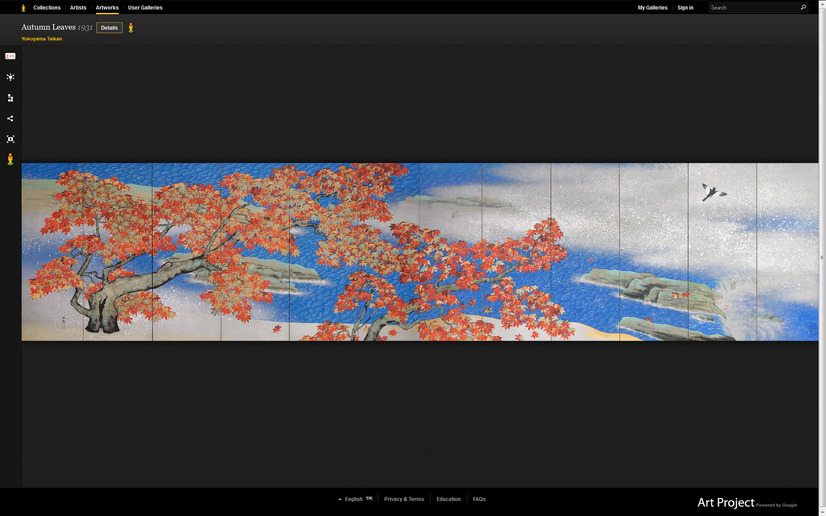This screenshot has width=826, height=516.
Task: Click the Art Project home figurine icon
Action: [x=23, y=8]
